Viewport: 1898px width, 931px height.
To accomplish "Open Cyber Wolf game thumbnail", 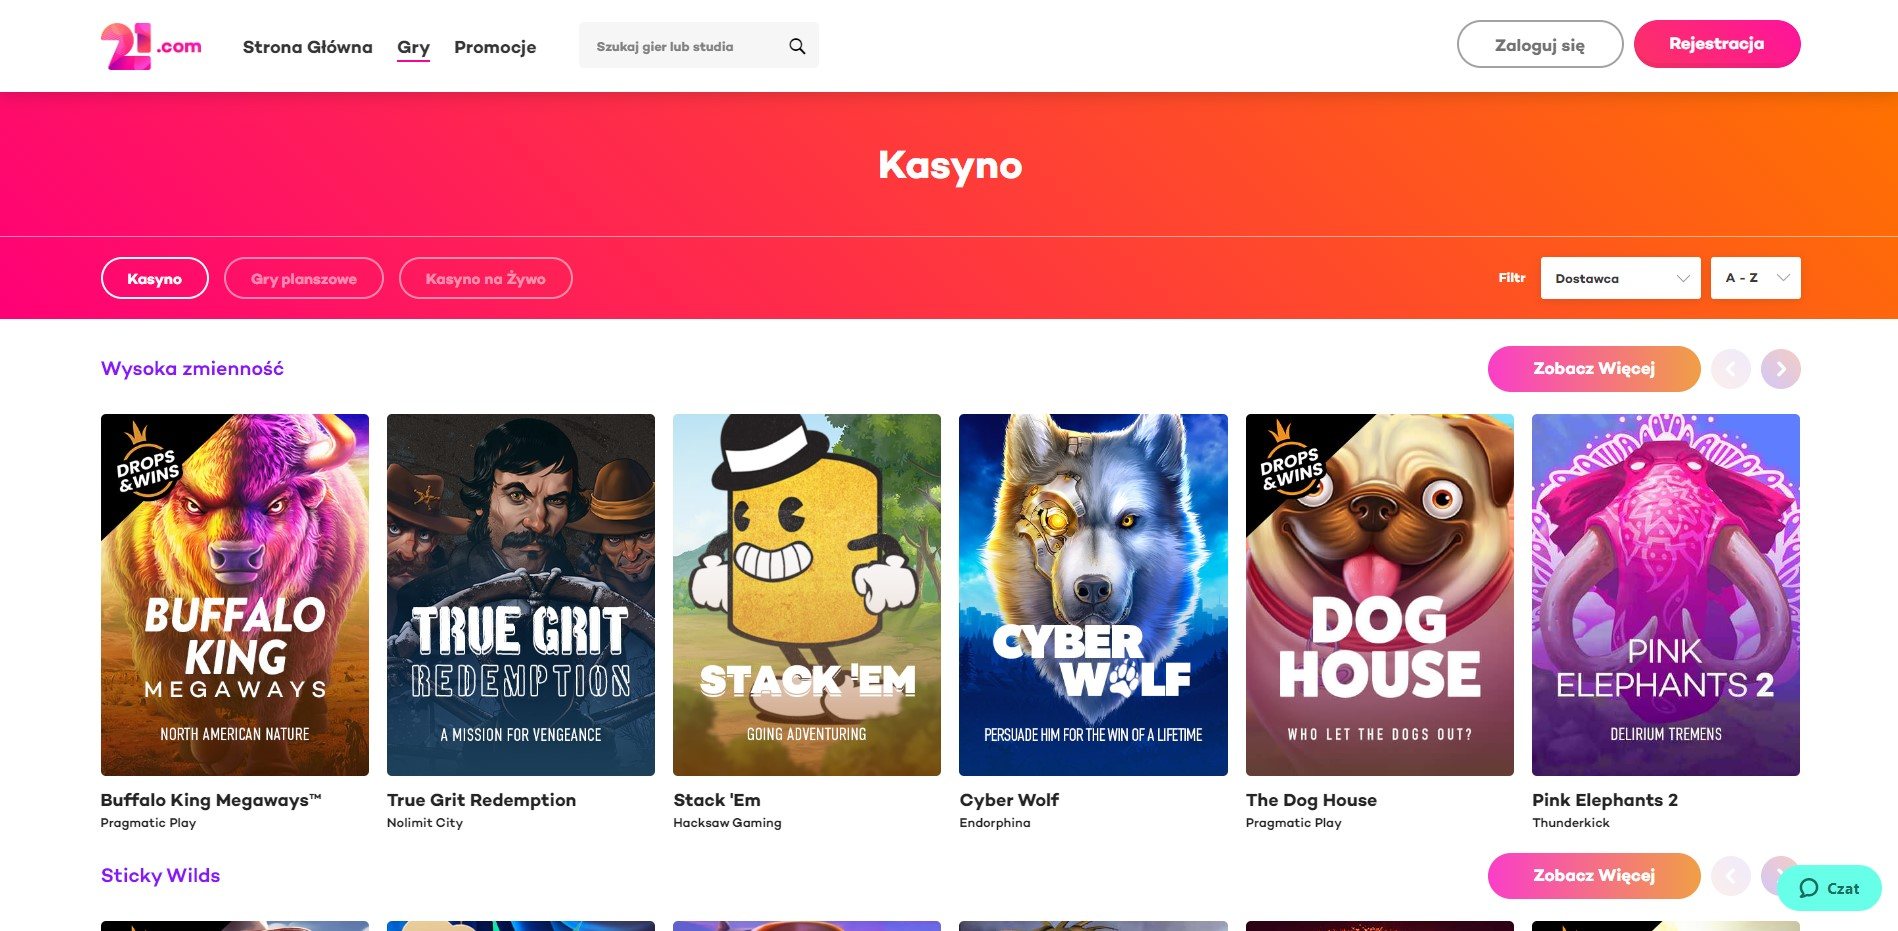I will 1093,594.
